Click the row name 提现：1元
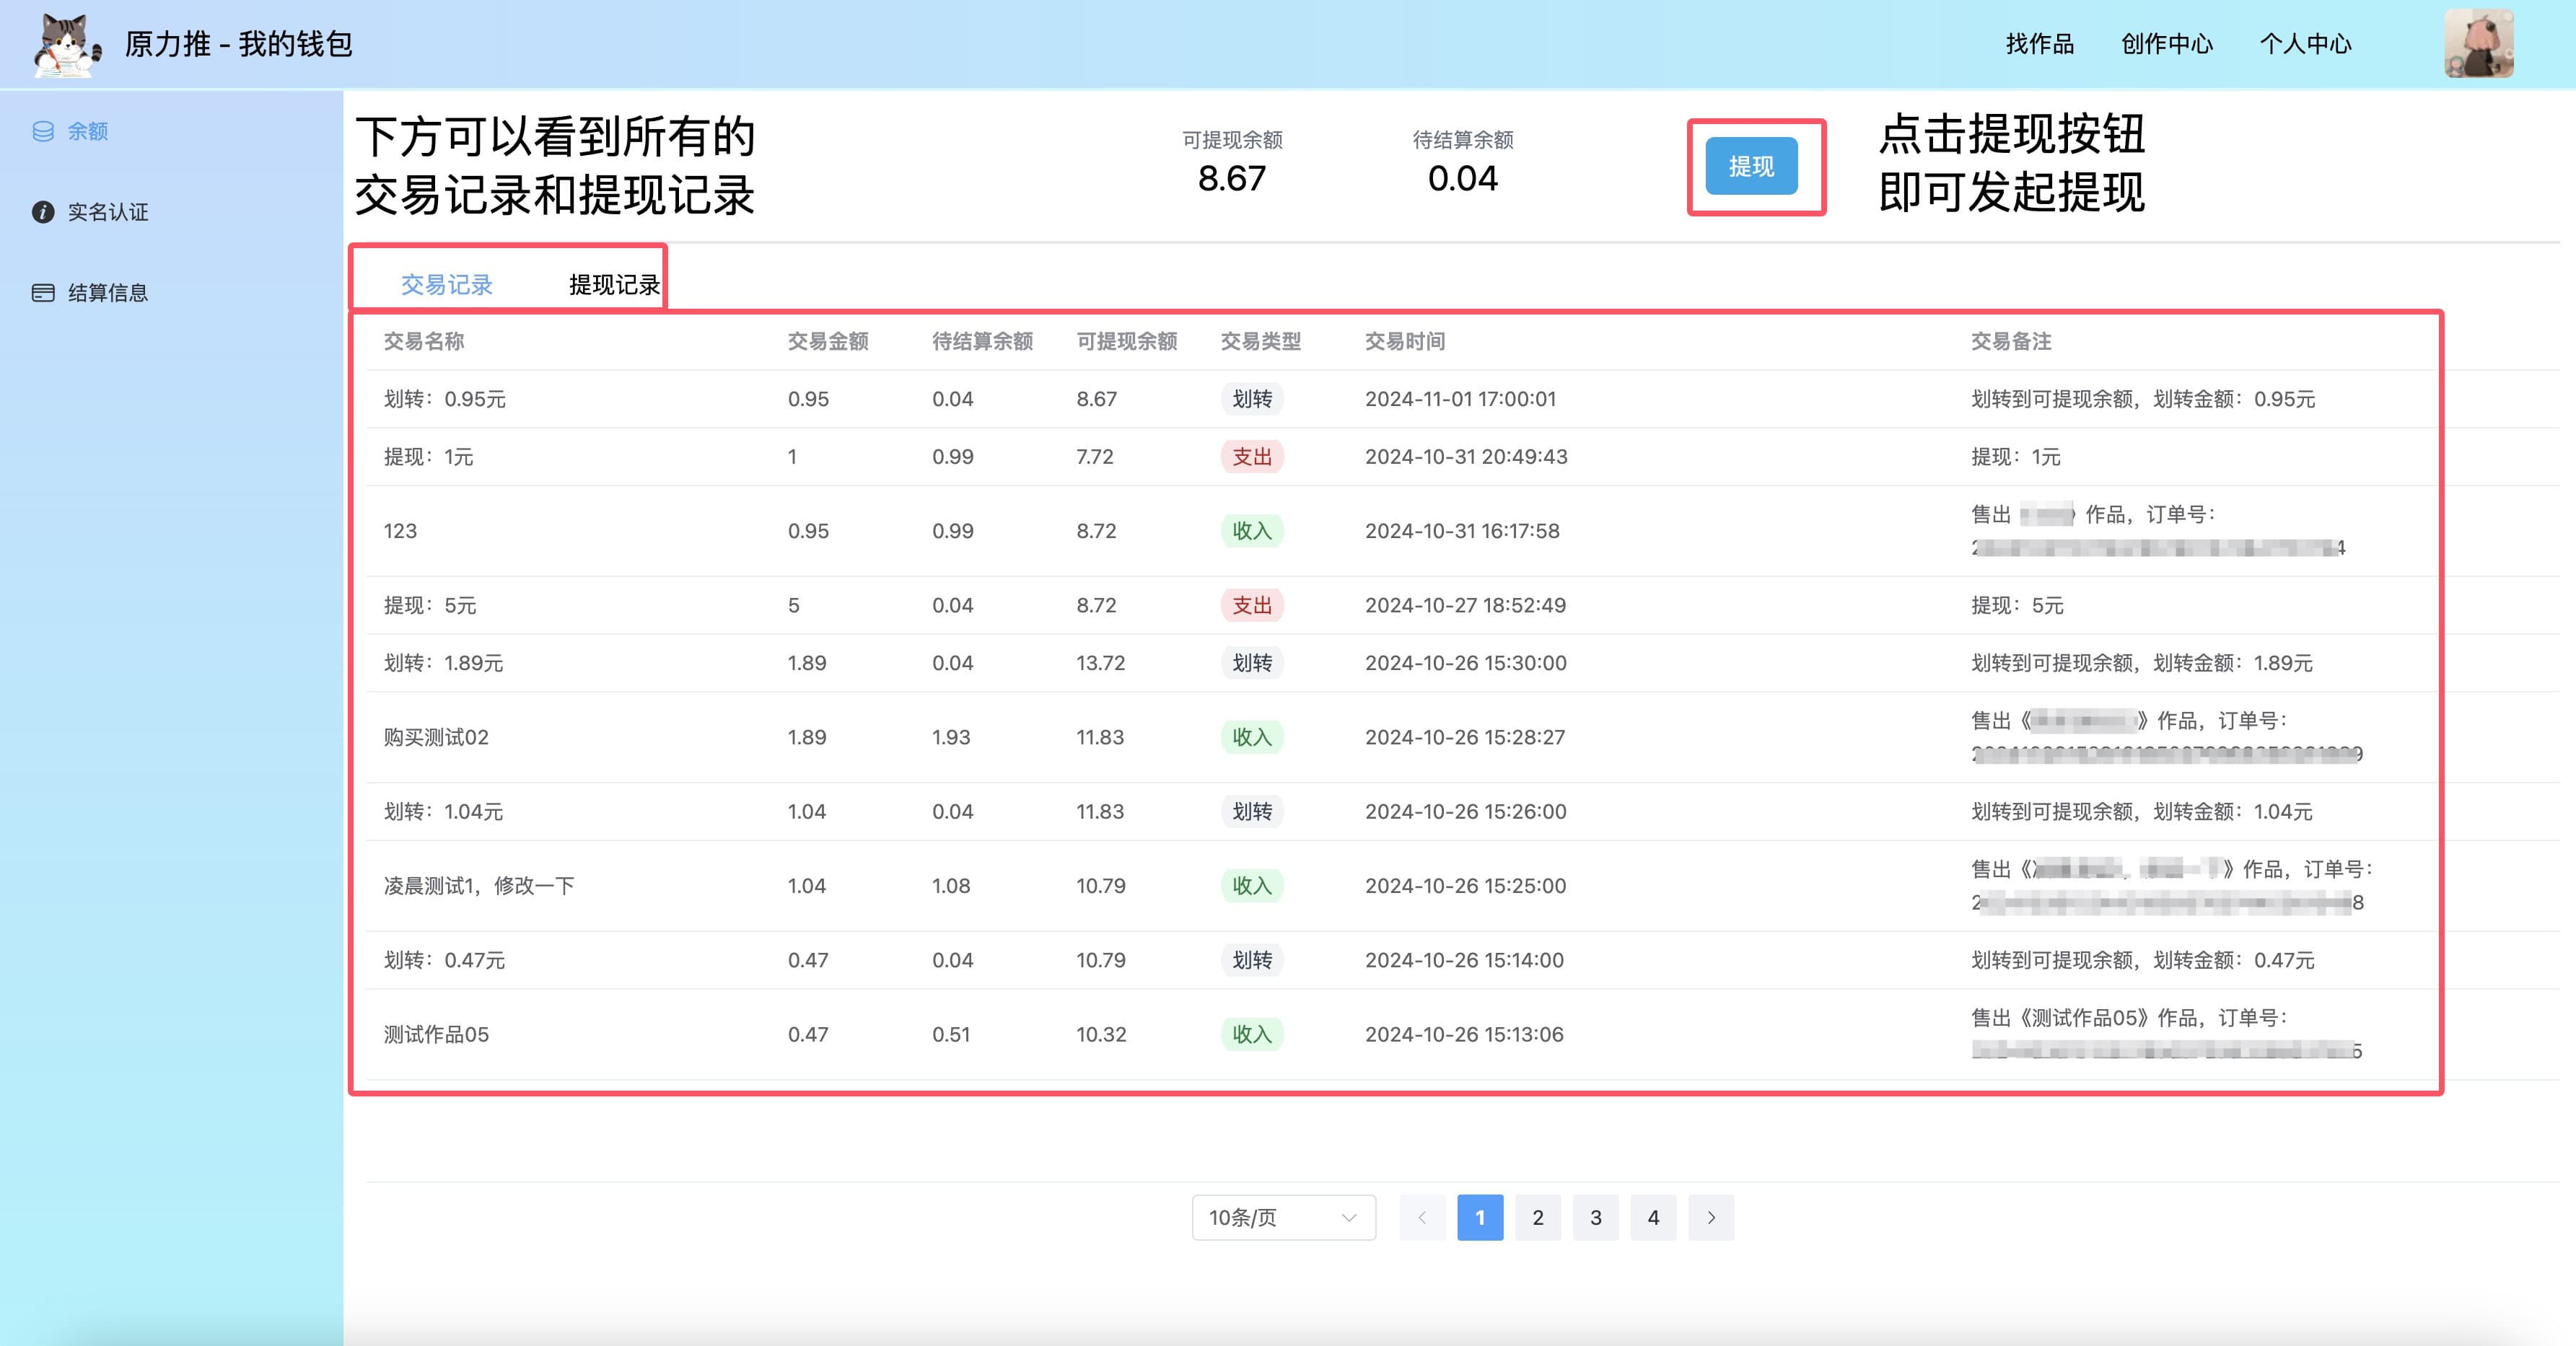2576x1346 pixels. pyautogui.click(x=429, y=457)
